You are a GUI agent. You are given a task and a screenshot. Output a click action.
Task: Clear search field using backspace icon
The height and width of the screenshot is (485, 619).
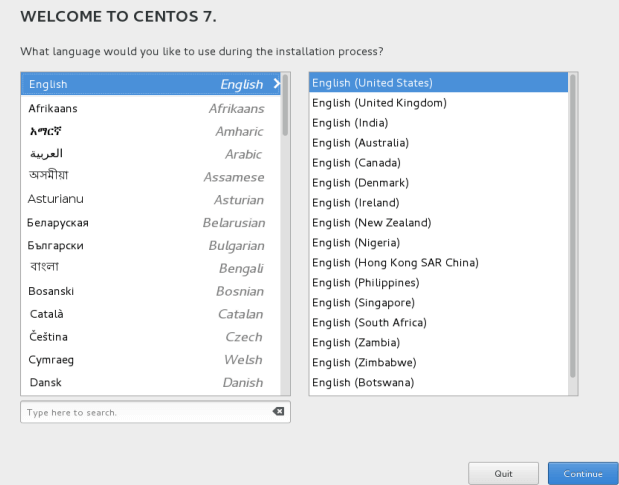278,412
